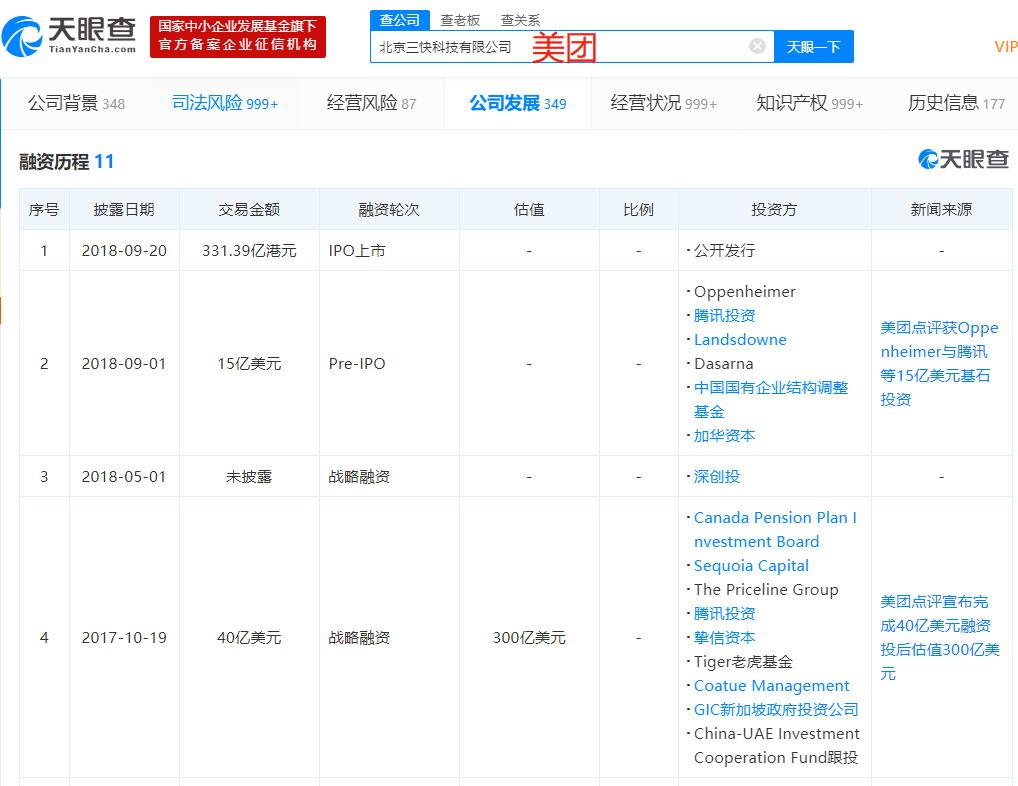The image size is (1018, 786).
Task: Select the date cell 2018-05-01
Action: (124, 476)
